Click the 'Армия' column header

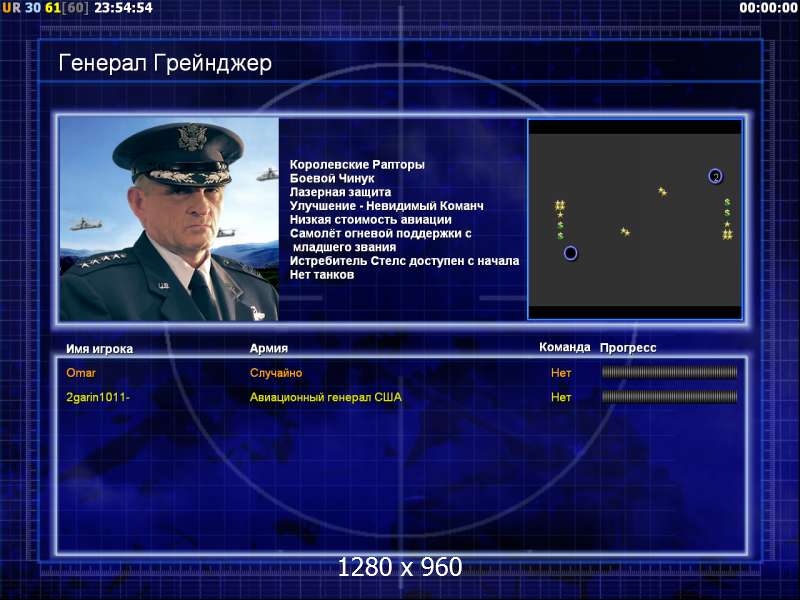pyautogui.click(x=269, y=348)
